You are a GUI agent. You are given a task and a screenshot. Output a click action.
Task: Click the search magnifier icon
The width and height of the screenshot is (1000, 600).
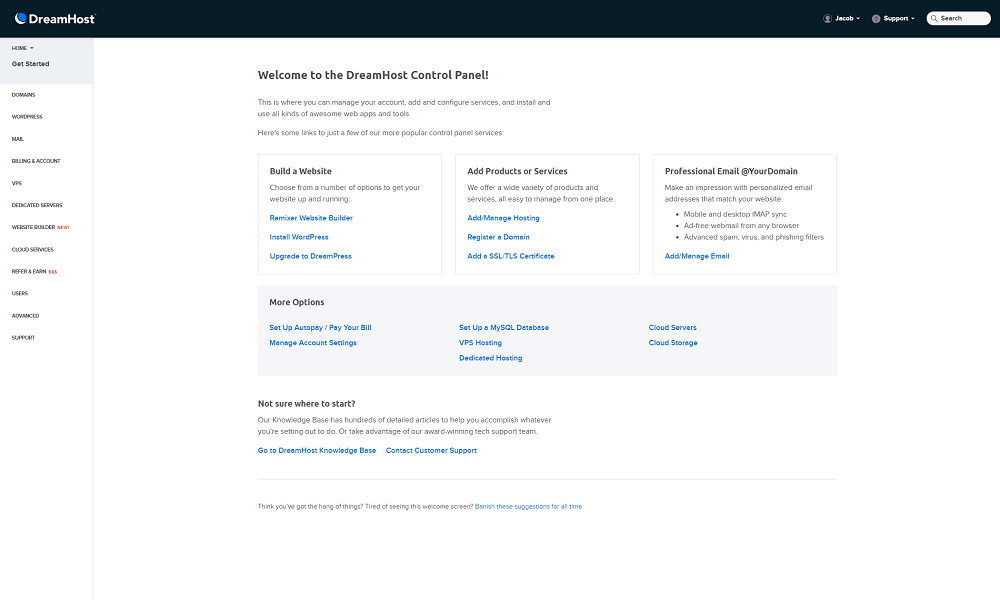[934, 18]
